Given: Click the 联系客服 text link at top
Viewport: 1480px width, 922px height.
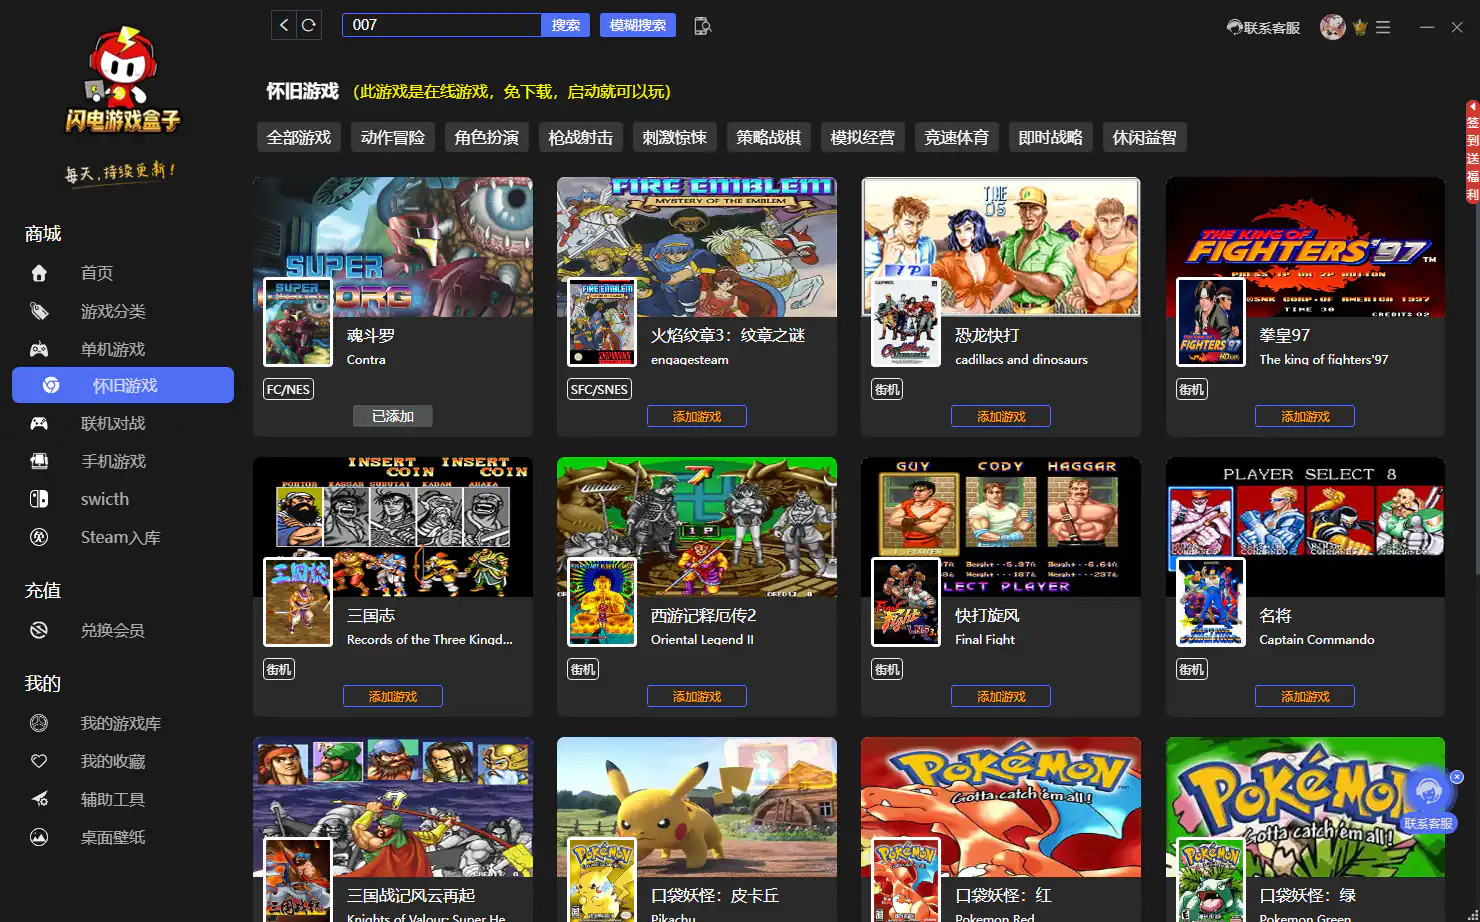Looking at the screenshot, I should tap(1272, 28).
